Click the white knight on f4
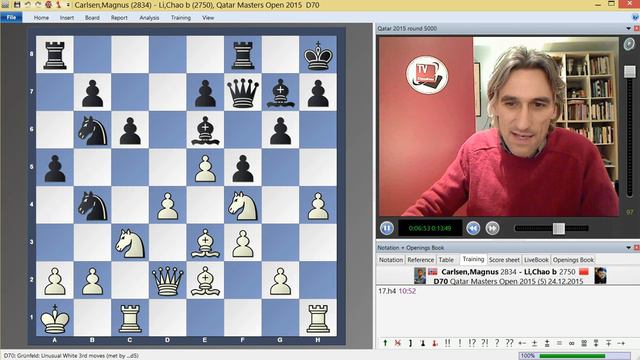Image resolution: width=640 pixels, height=360 pixels. (x=243, y=205)
